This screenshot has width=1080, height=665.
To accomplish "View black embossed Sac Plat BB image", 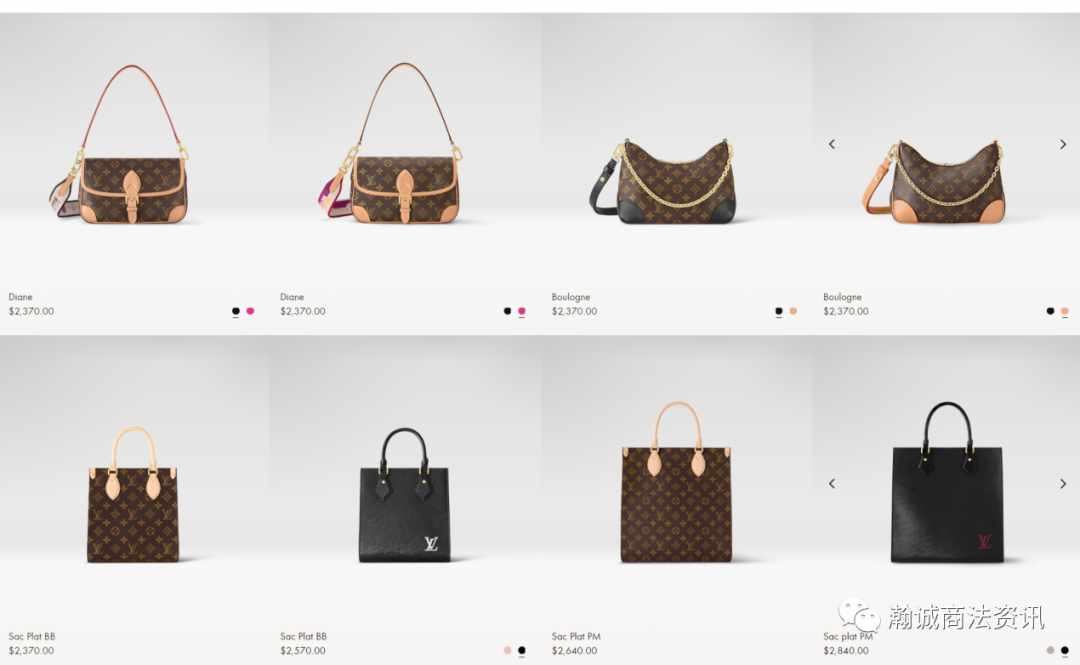I will coord(404,495).
